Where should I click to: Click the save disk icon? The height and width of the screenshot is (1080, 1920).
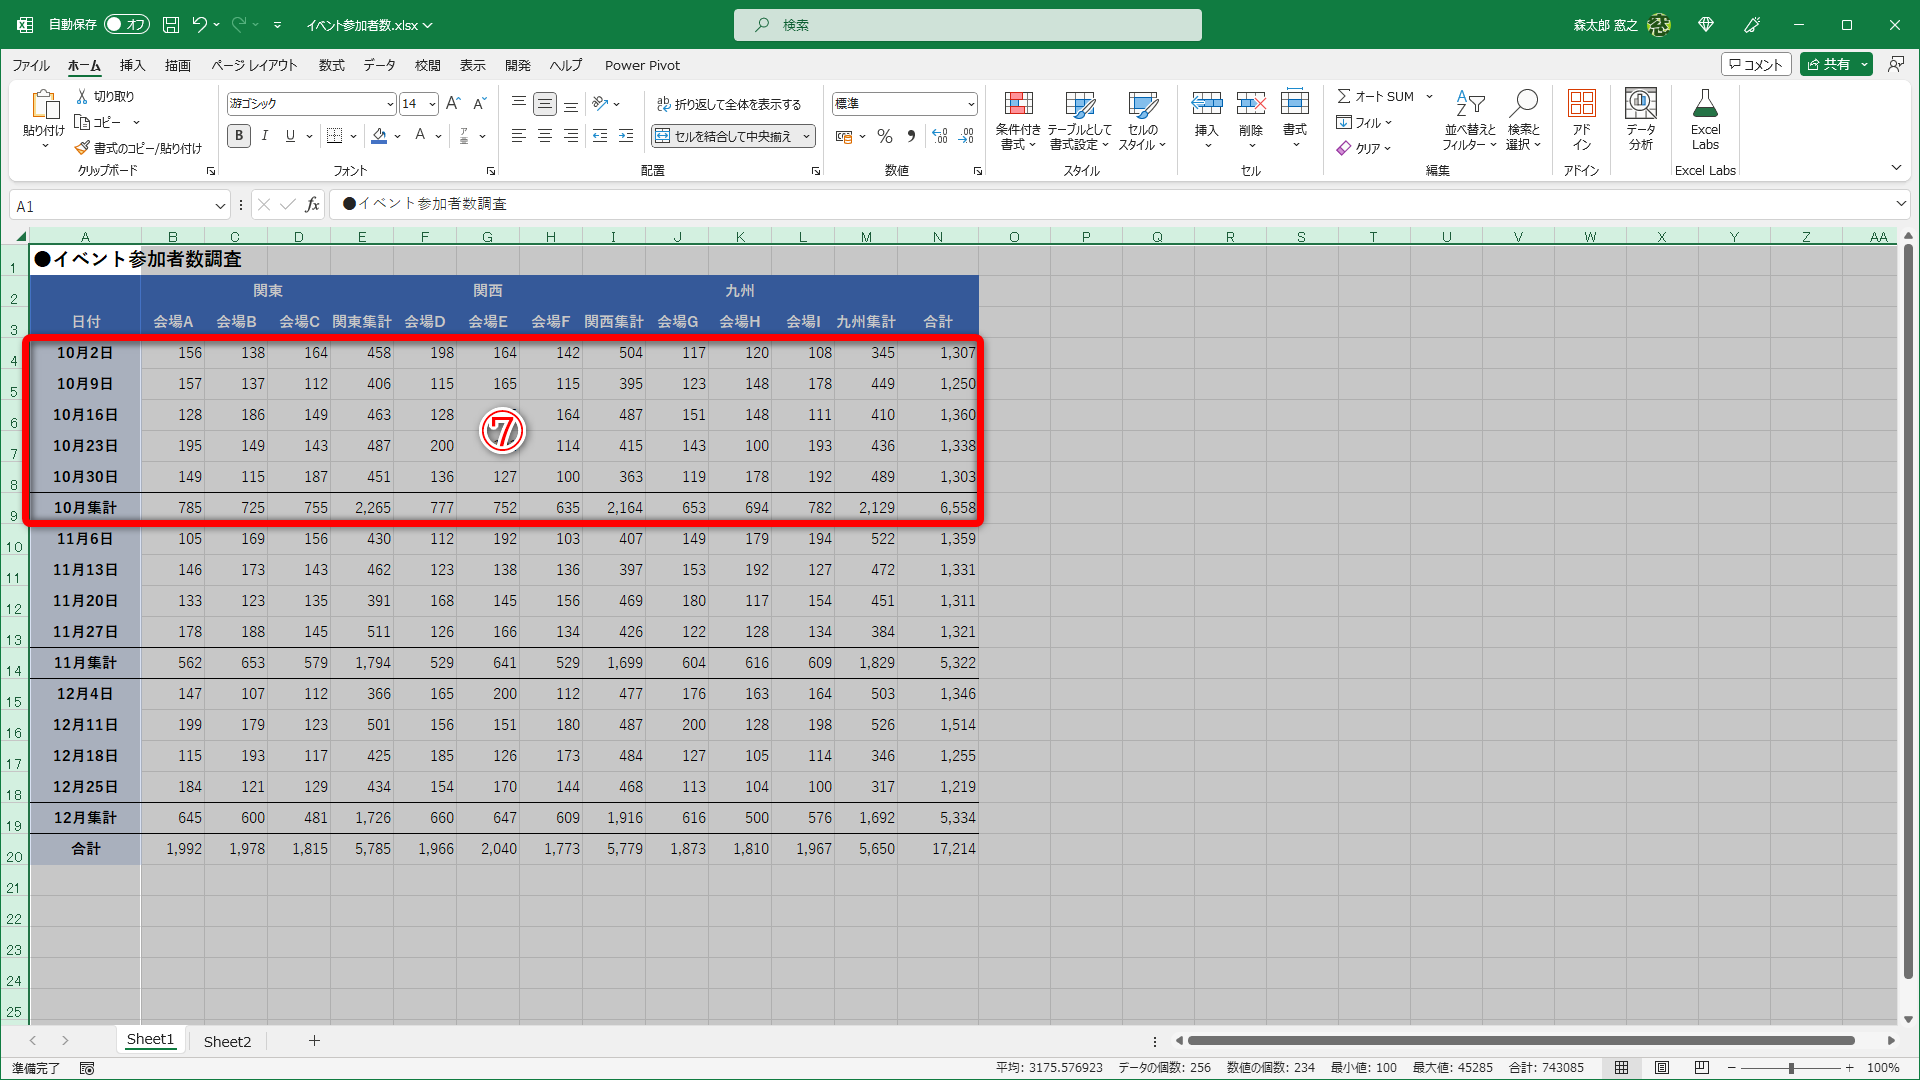[x=171, y=24]
